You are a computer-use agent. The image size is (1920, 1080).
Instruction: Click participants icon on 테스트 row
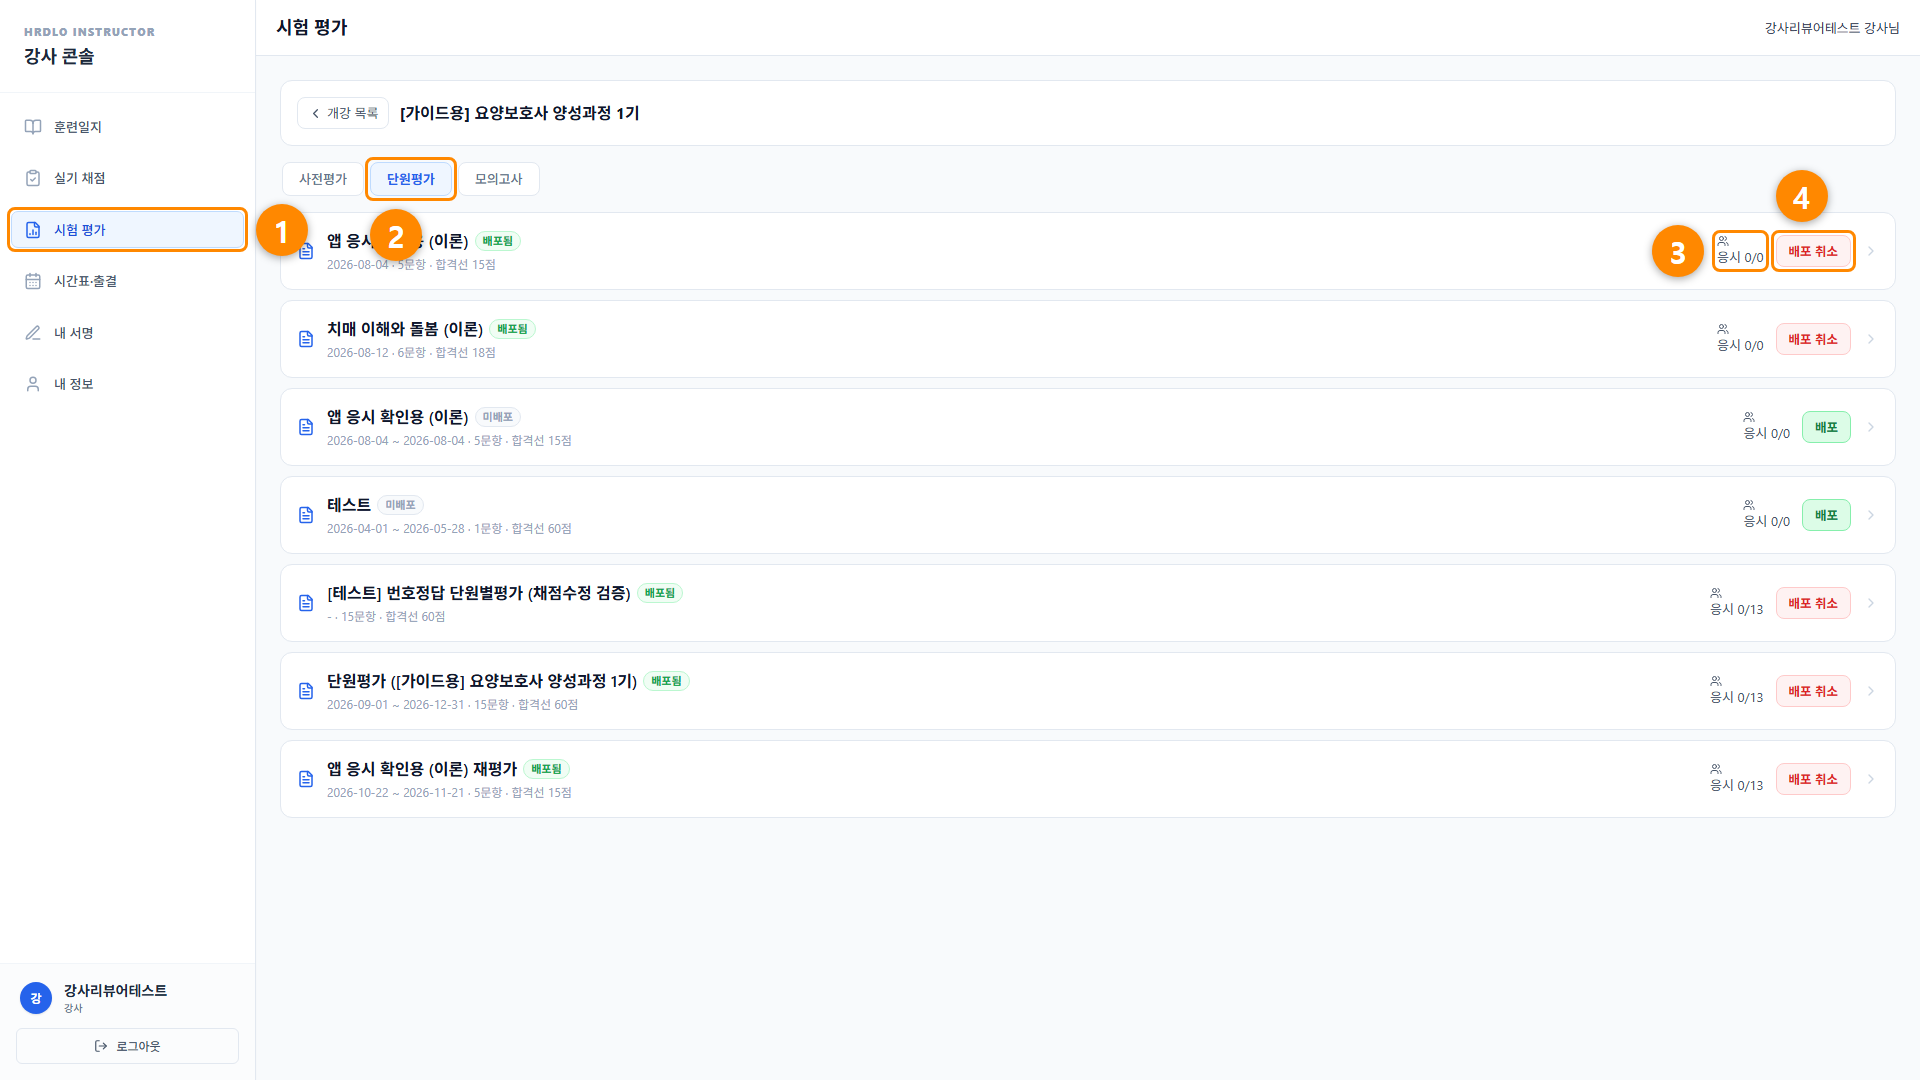pos(1749,505)
